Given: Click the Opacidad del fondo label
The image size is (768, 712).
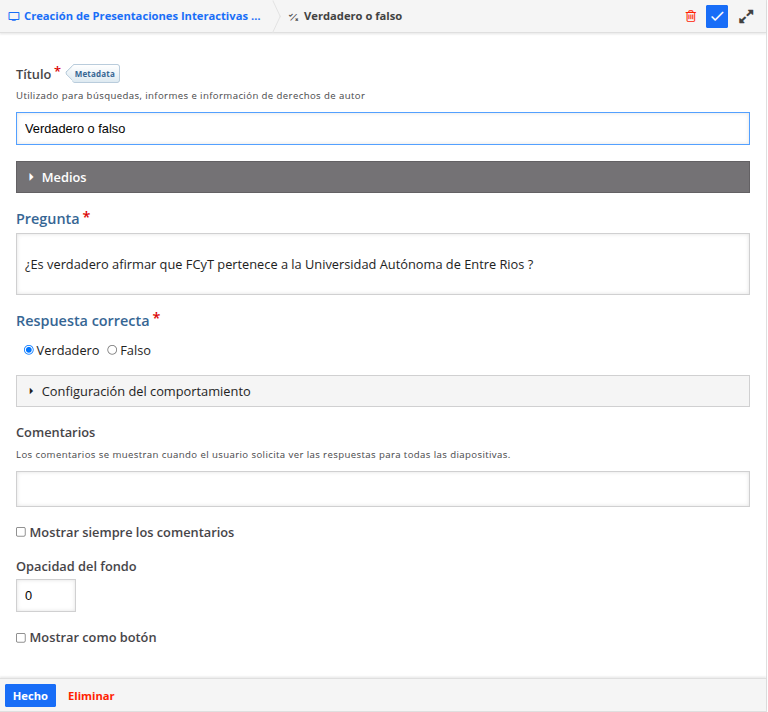Looking at the screenshot, I should [x=76, y=567].
